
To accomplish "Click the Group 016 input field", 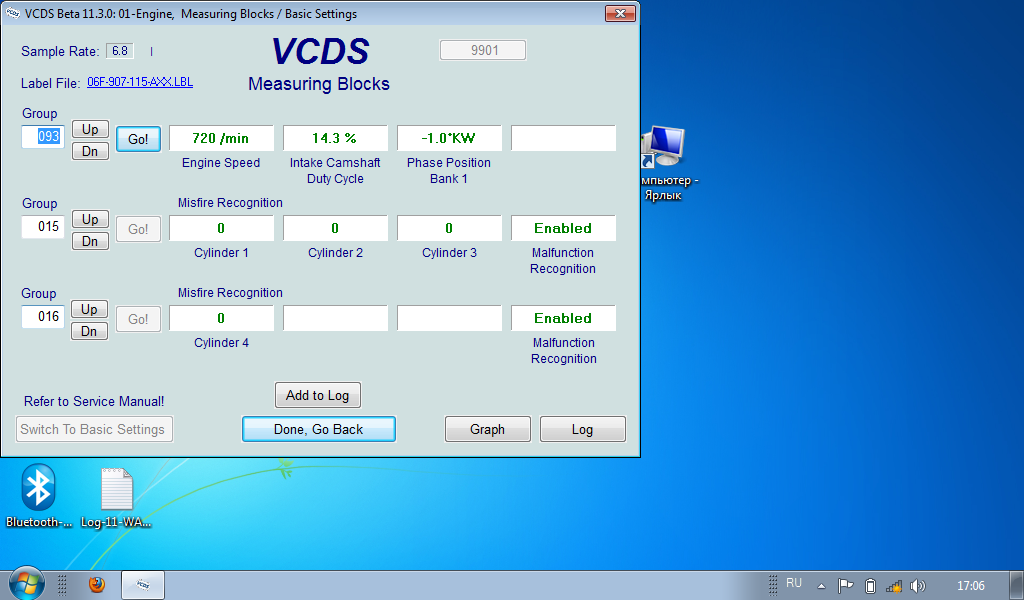I will [x=43, y=317].
